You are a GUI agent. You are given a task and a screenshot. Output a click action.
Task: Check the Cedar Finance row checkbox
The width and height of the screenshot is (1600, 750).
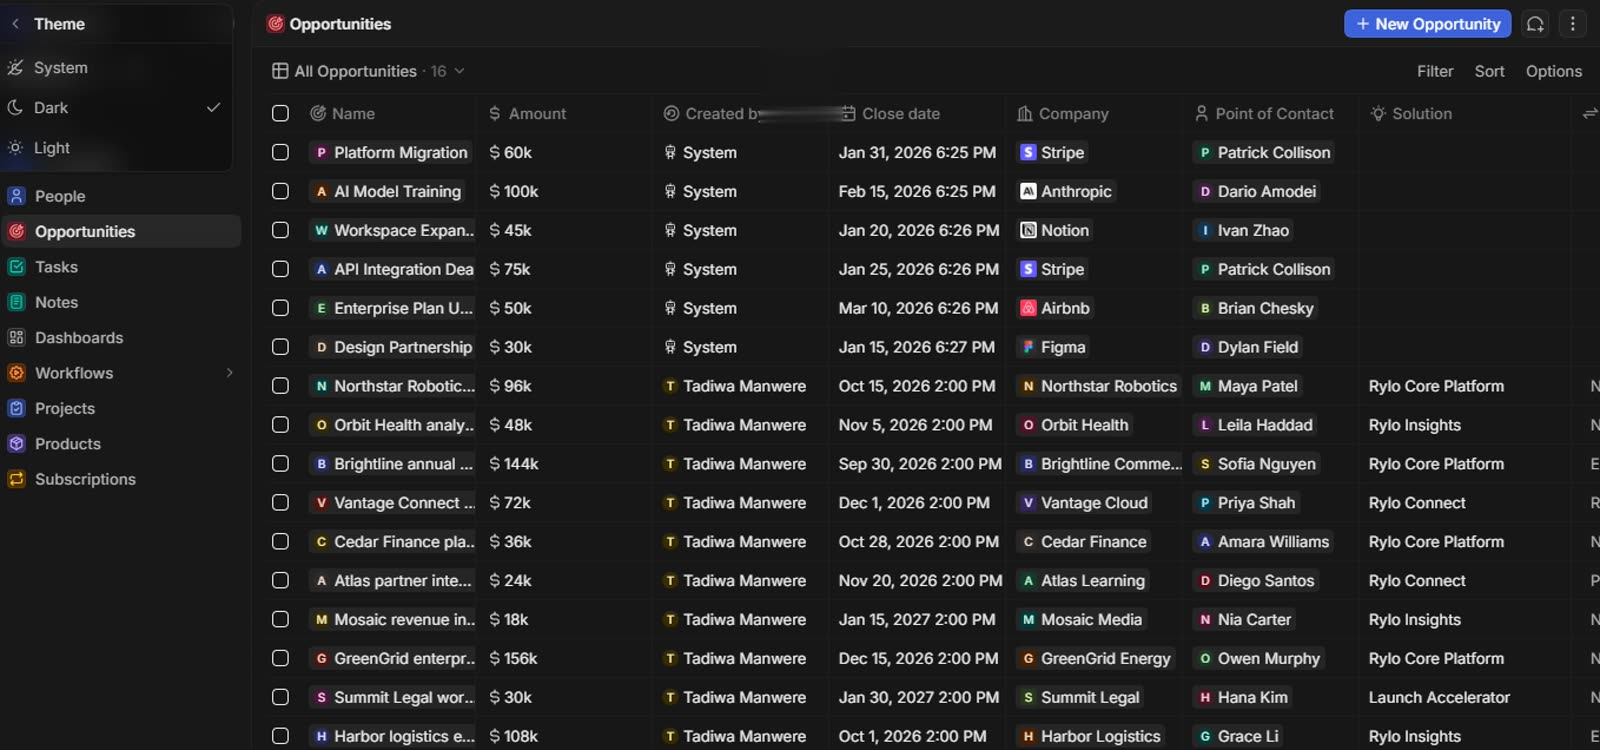click(x=281, y=542)
